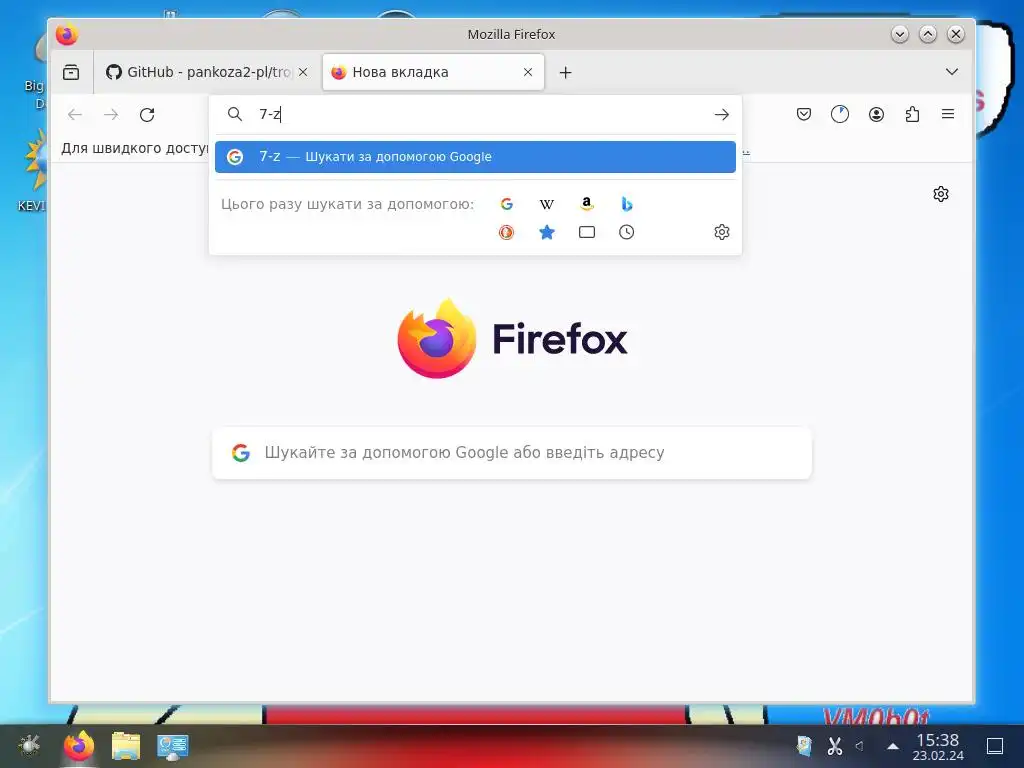This screenshot has width=1024, height=768.
Task: Search this time with Bing icon
Action: [626, 204]
